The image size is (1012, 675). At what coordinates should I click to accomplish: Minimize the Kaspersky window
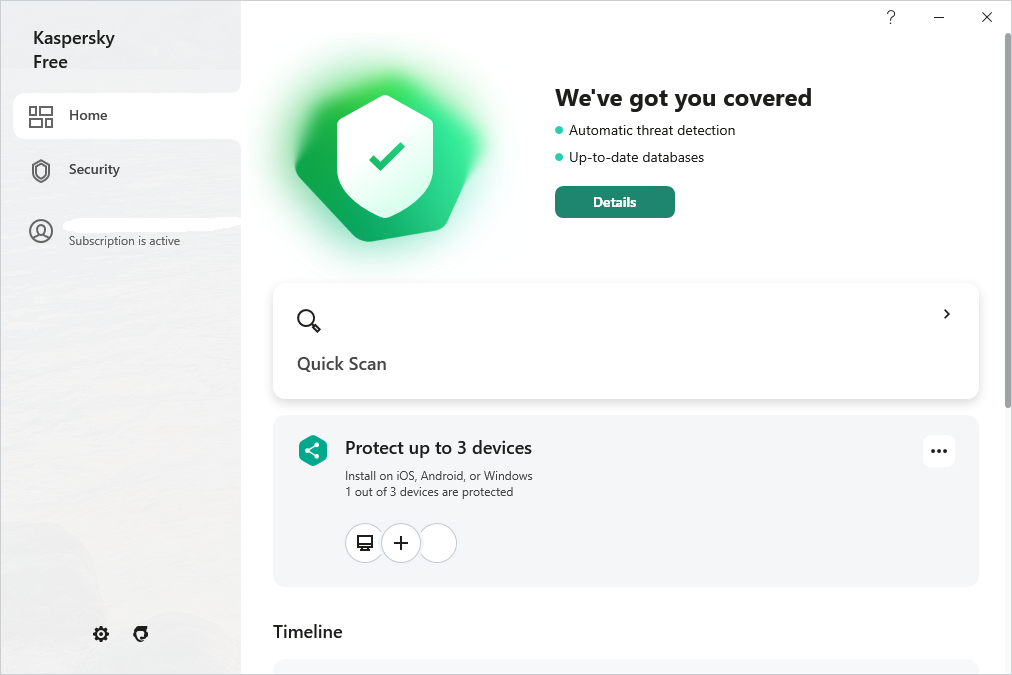tap(939, 17)
